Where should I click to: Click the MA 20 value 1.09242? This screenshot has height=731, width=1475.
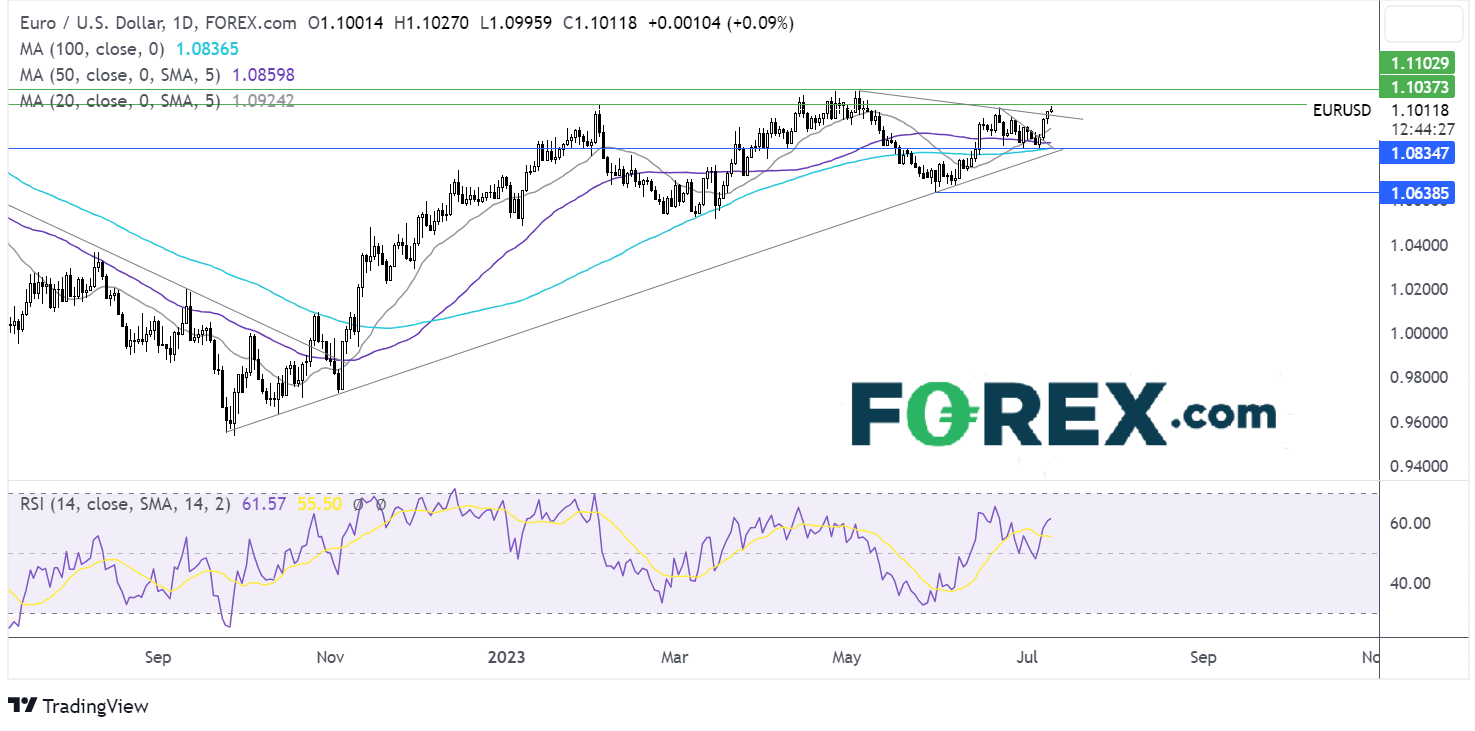point(264,100)
